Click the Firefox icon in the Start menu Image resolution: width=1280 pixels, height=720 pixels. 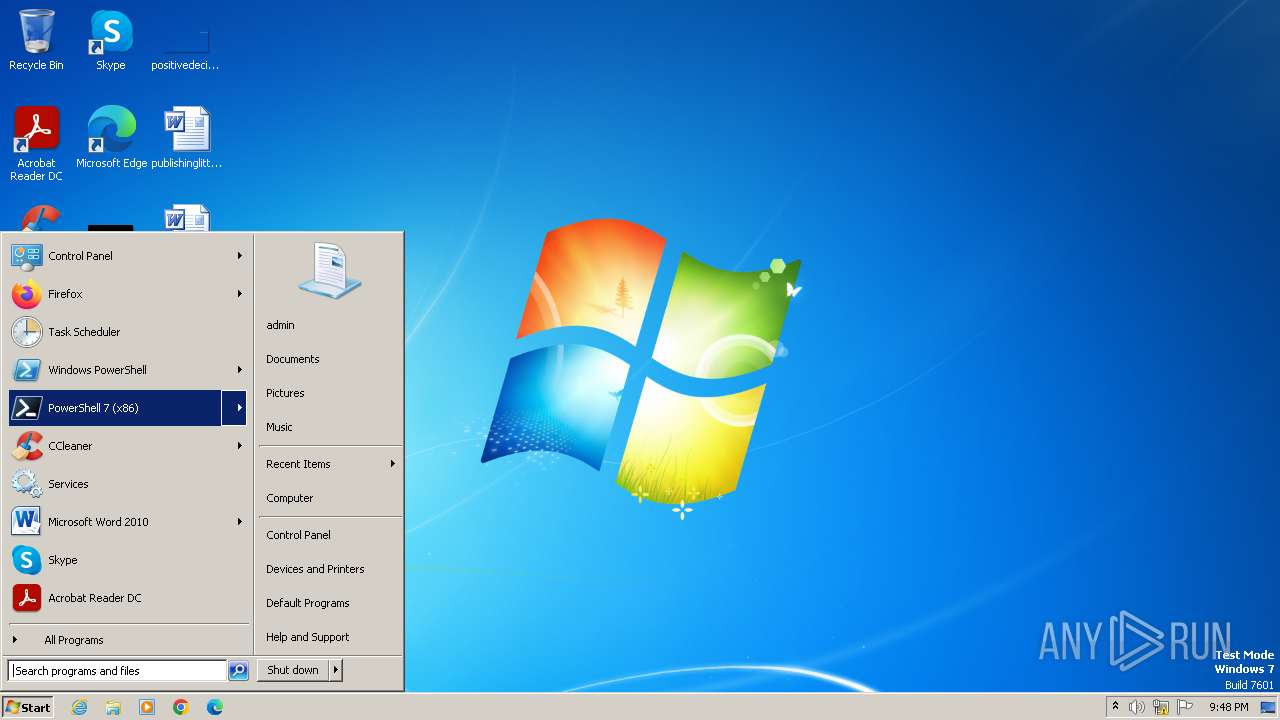point(26,294)
